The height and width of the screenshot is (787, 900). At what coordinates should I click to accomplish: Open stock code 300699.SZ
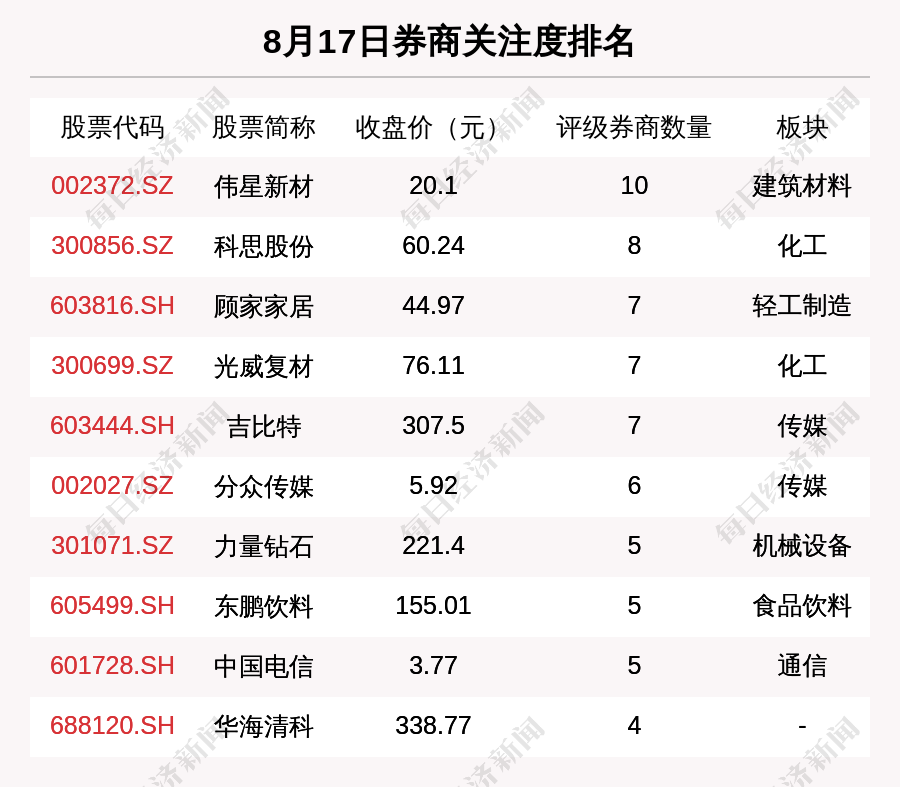pyautogui.click(x=112, y=366)
